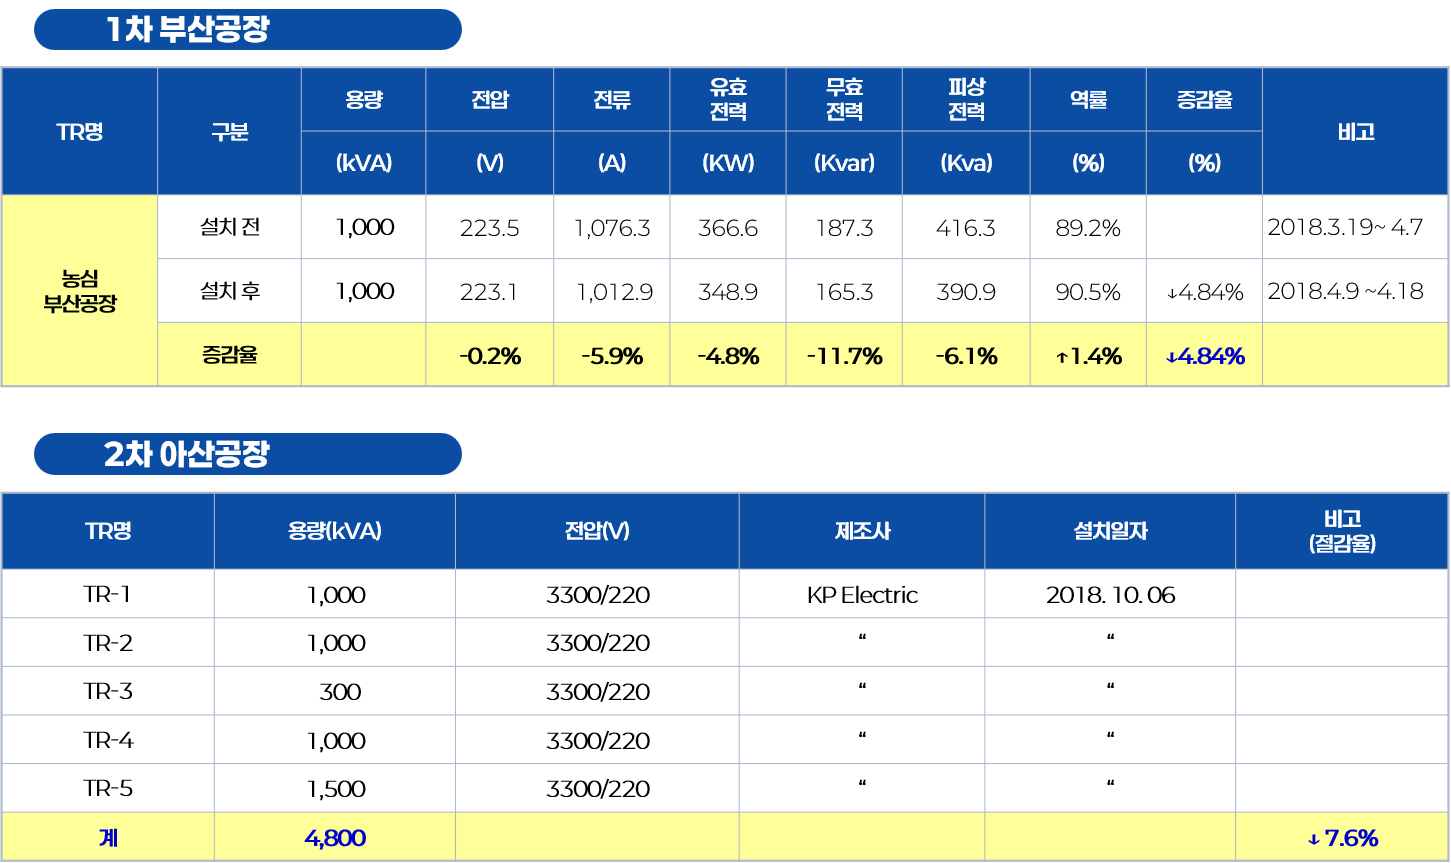Screen dimensions: 1451x863
Task: Select the 제조사 column header
Action: click(862, 531)
